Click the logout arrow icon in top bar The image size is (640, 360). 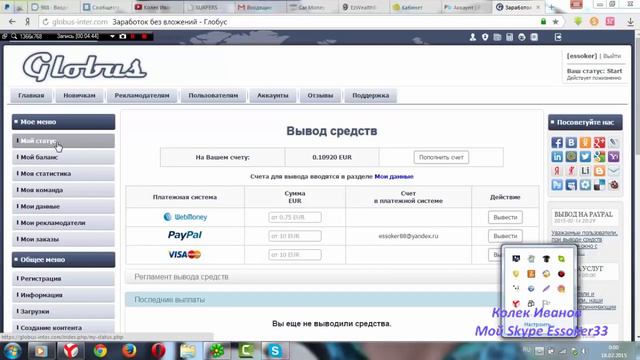tap(558, 37)
